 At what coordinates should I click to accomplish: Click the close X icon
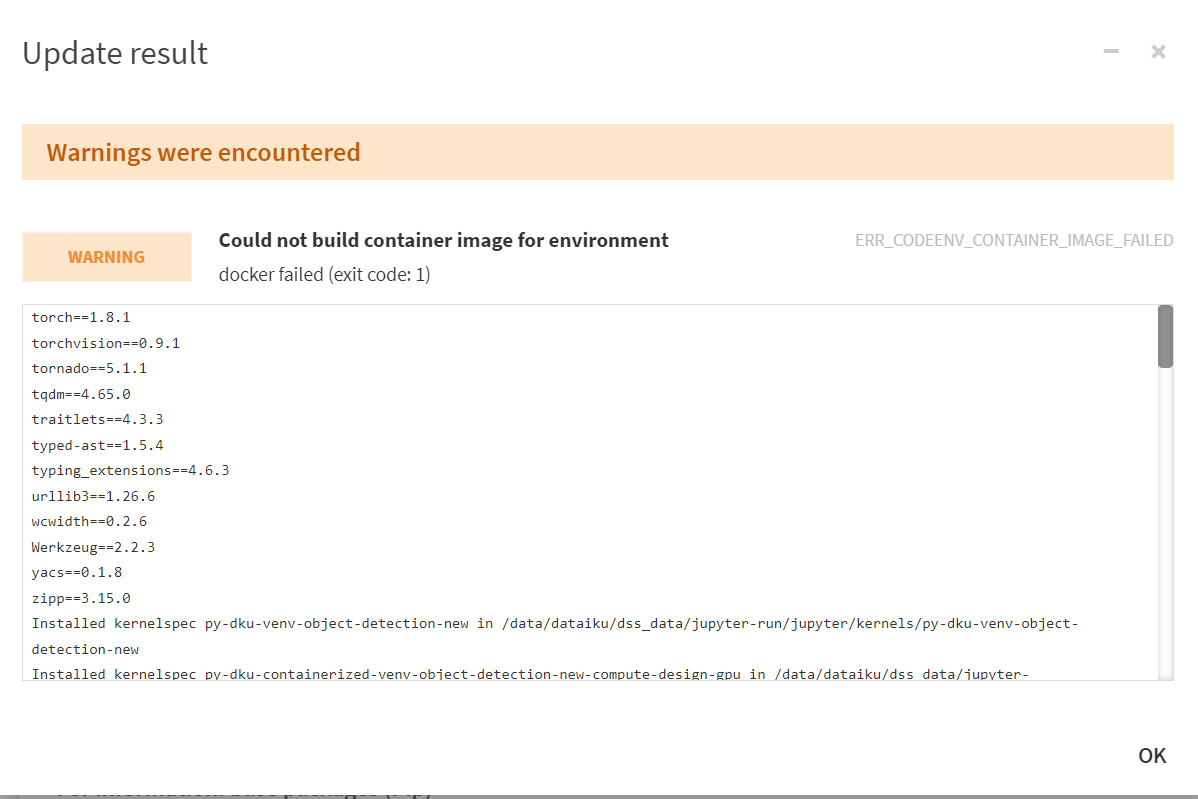pos(1158,51)
